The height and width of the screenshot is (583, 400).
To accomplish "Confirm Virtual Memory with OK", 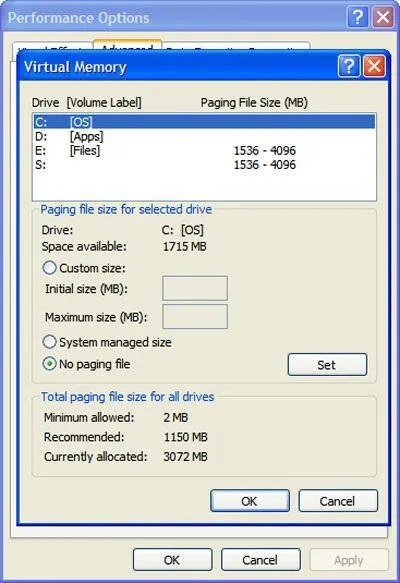I will (x=250, y=501).
